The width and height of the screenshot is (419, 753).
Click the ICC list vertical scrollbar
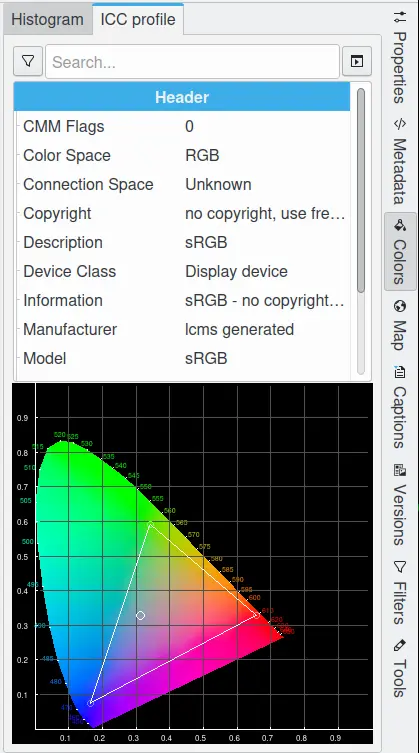pyautogui.click(x=361, y=190)
